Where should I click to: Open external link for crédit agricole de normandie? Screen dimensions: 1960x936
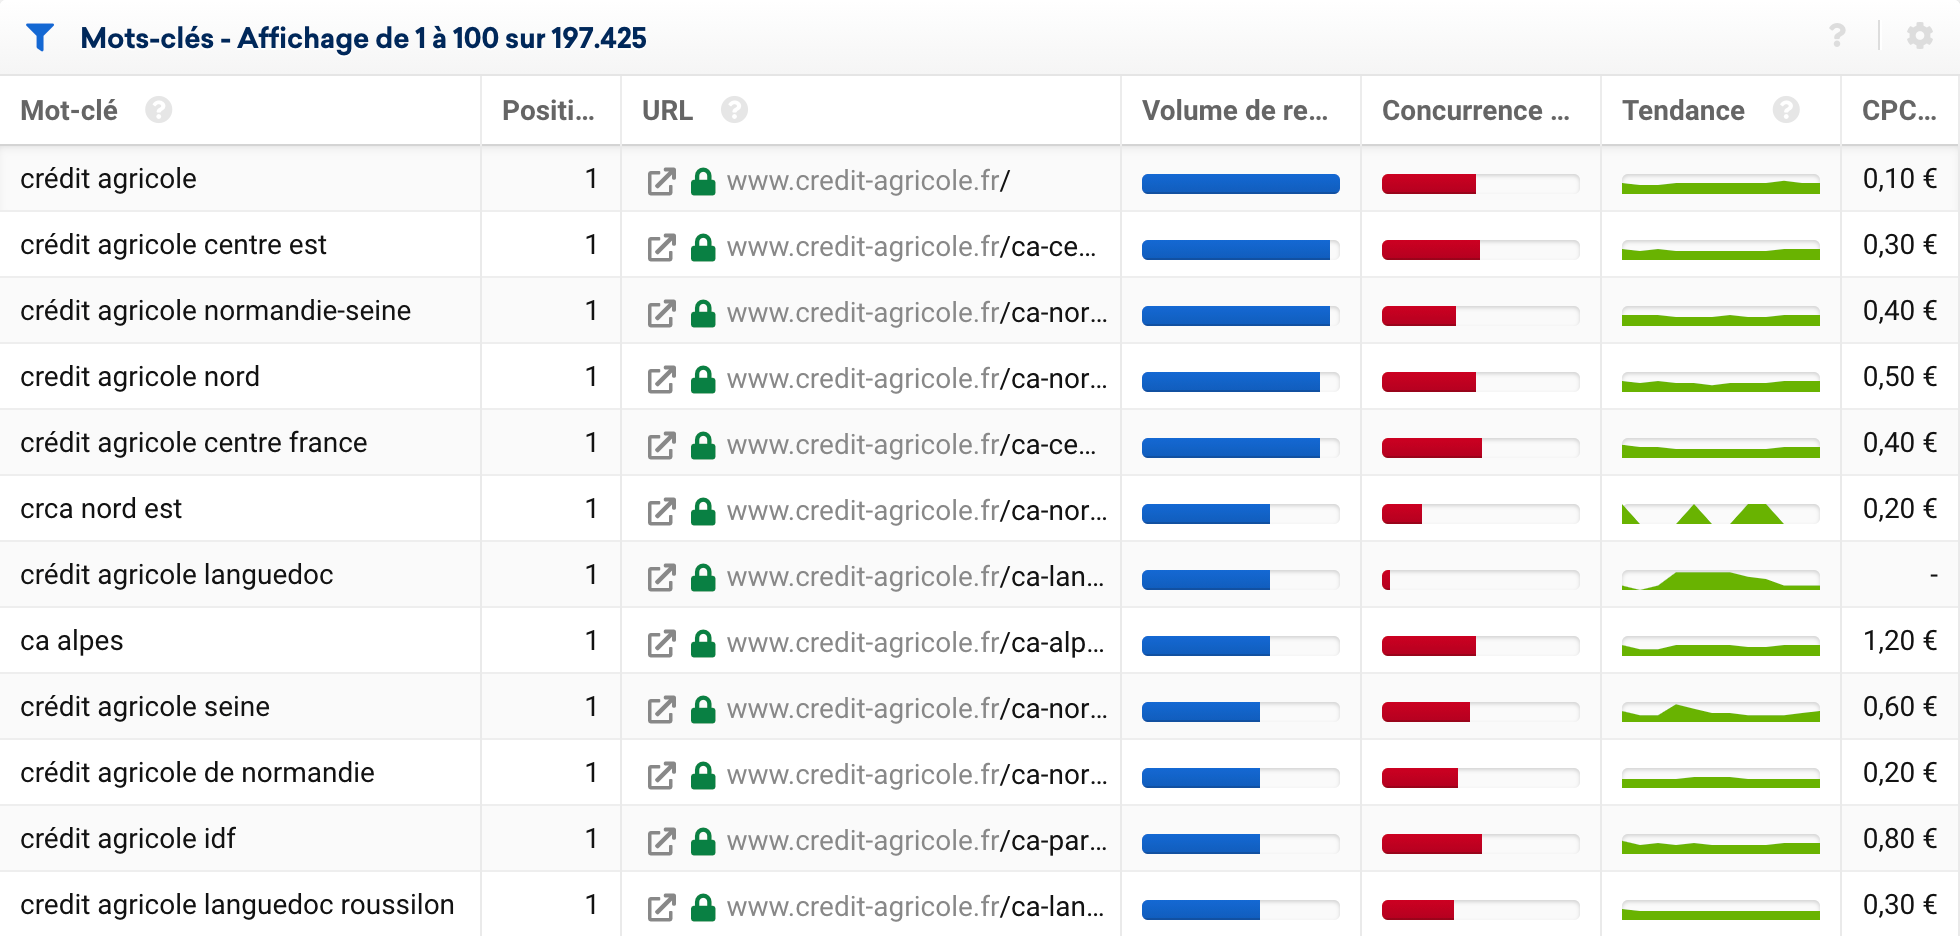click(661, 776)
